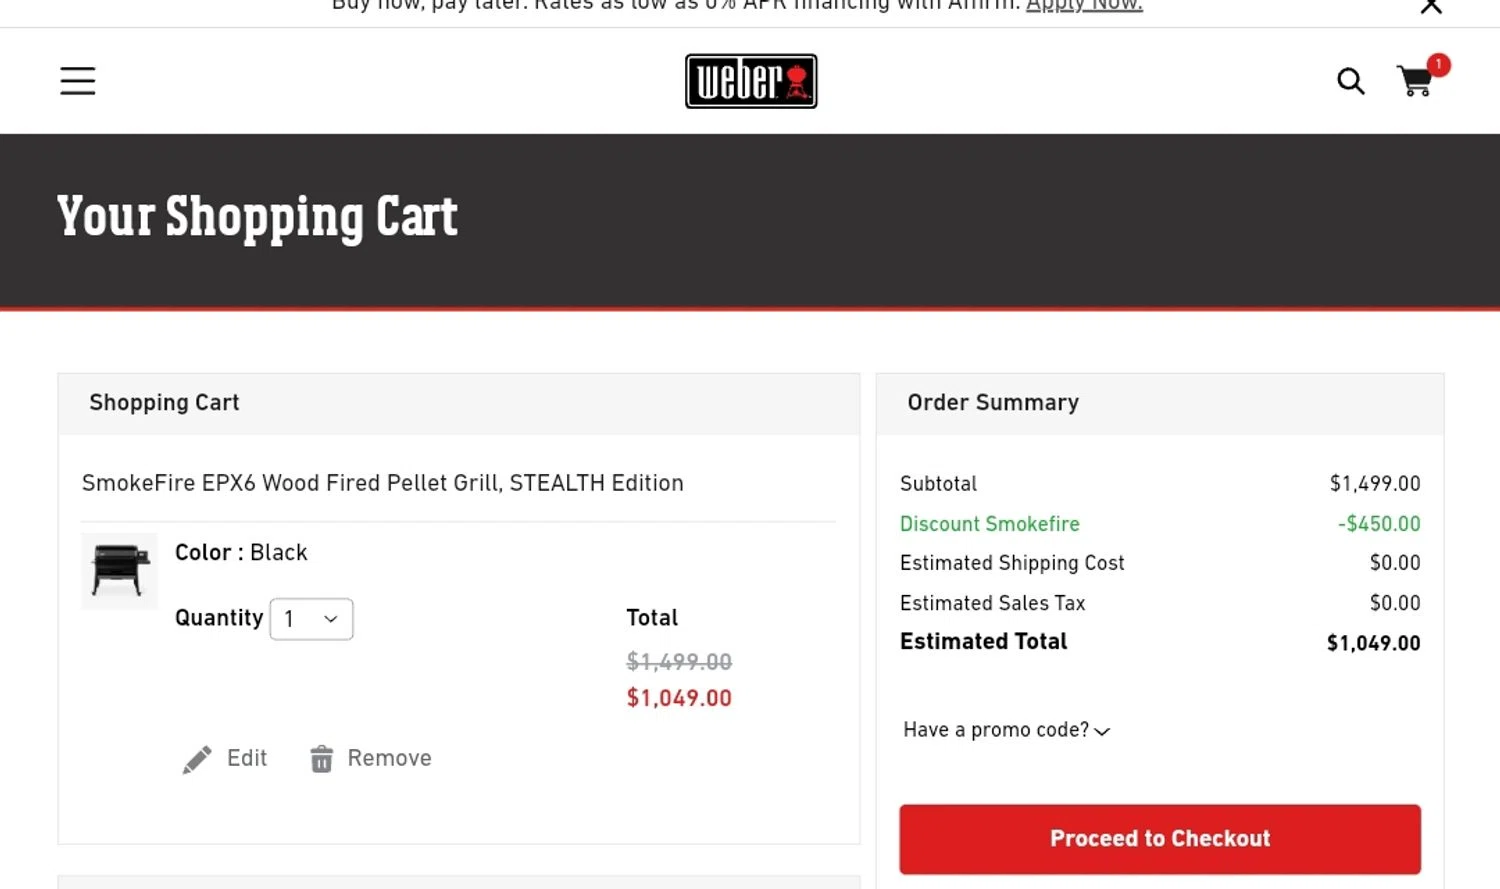The height and width of the screenshot is (889, 1500).
Task: Click the Quantity dropdown chevron arrow
Action: click(331, 619)
